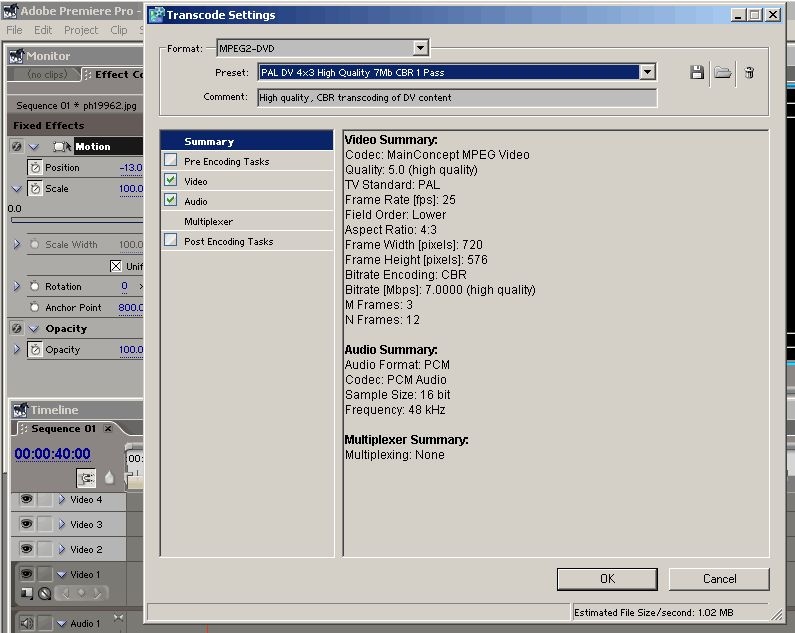Close the Sequence 01 tab
Image resolution: width=795 pixels, height=633 pixels.
(108, 429)
